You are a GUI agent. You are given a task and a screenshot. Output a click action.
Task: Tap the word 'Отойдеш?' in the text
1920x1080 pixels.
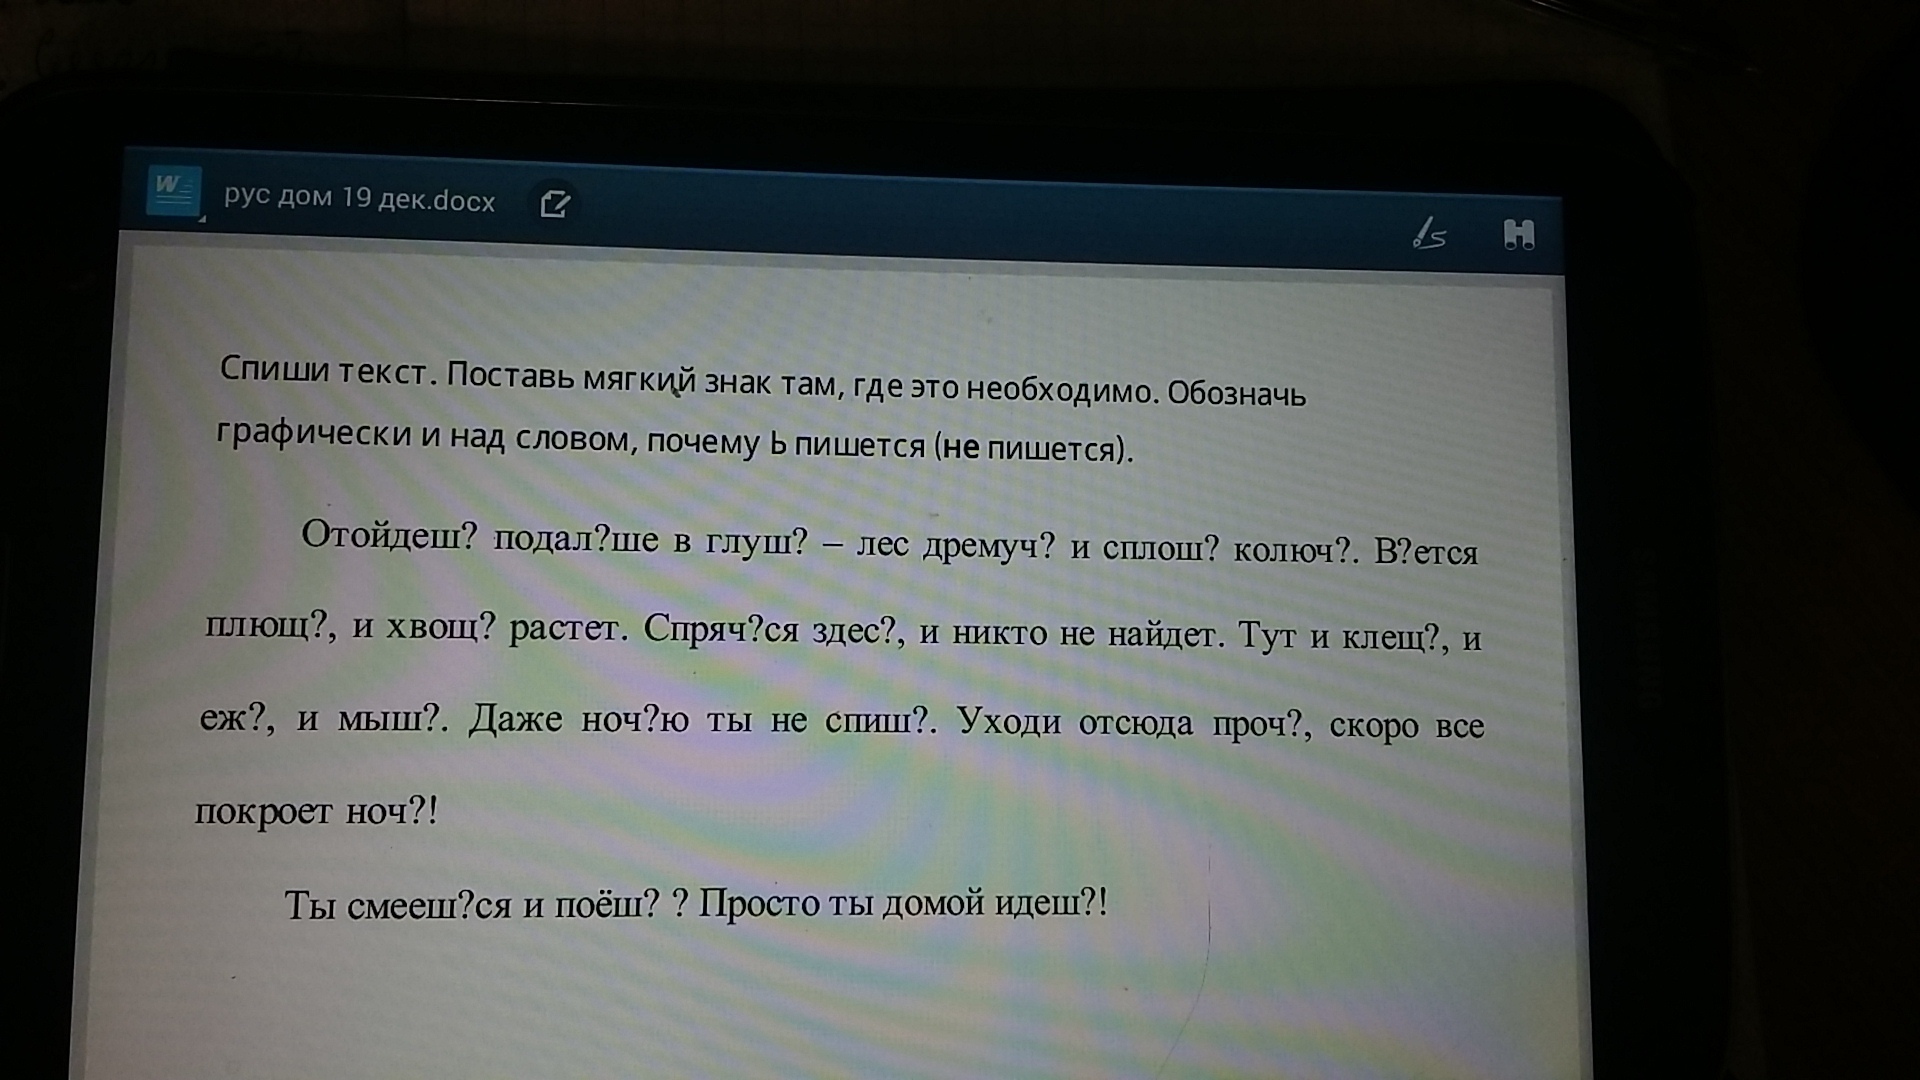tap(390, 536)
